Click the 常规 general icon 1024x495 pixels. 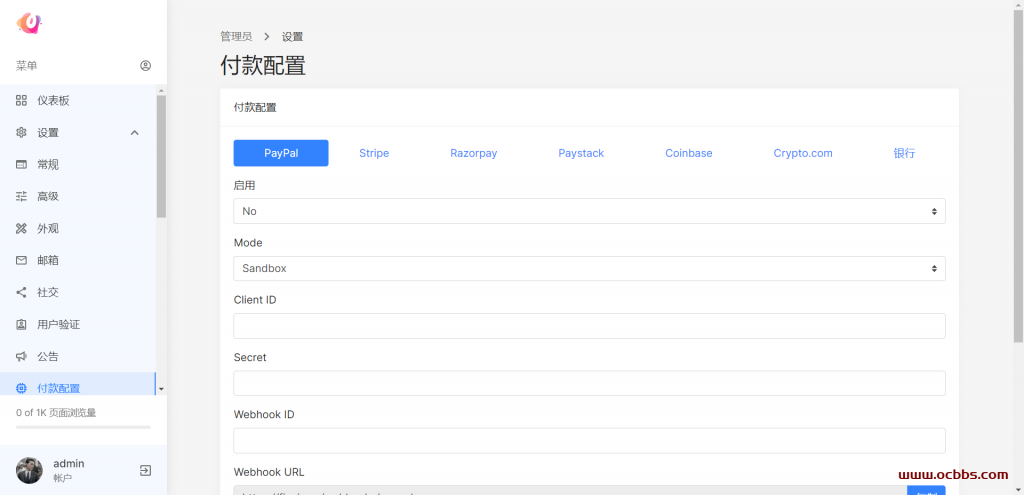(x=21, y=165)
